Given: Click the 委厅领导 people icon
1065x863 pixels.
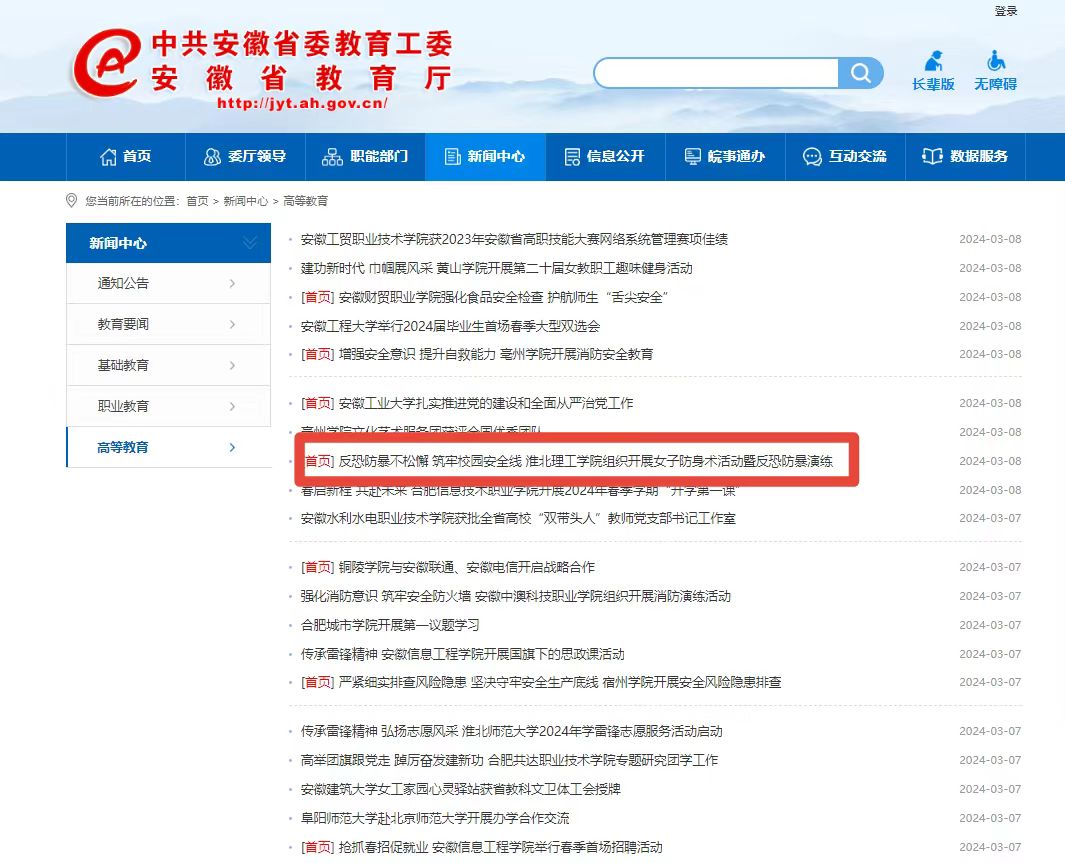Looking at the screenshot, I should 212,157.
